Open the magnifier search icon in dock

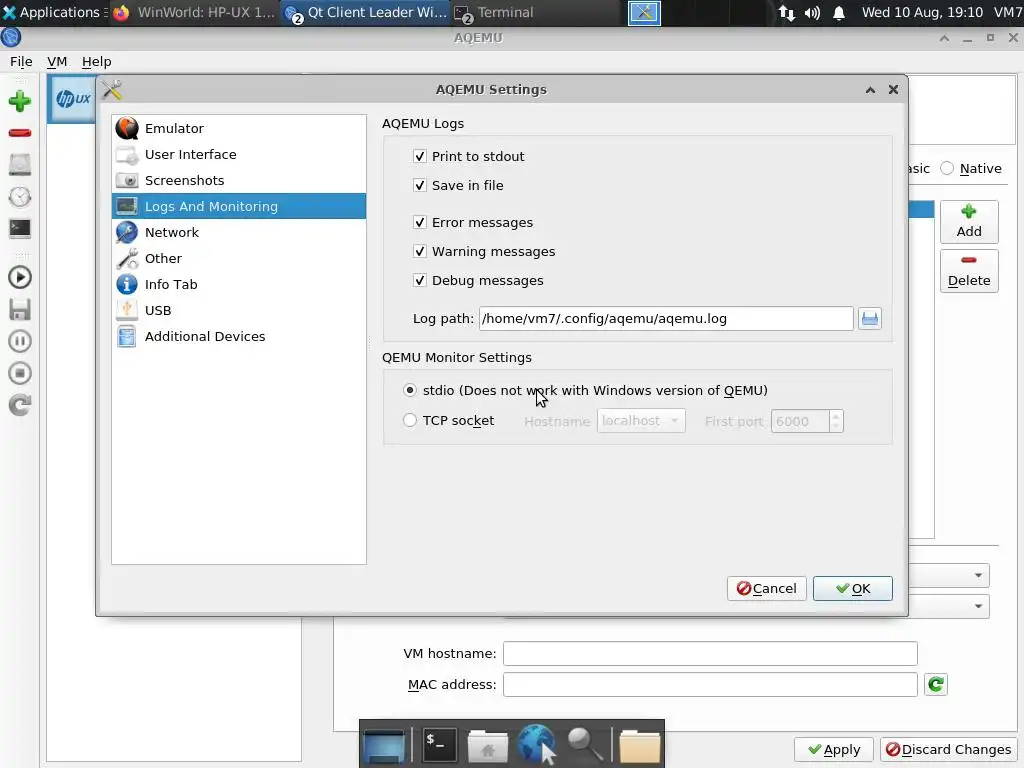[585, 744]
